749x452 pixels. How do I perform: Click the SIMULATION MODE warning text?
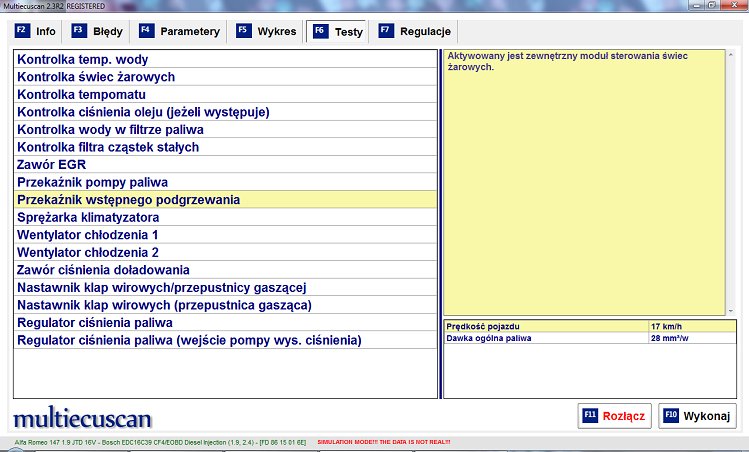[384, 442]
